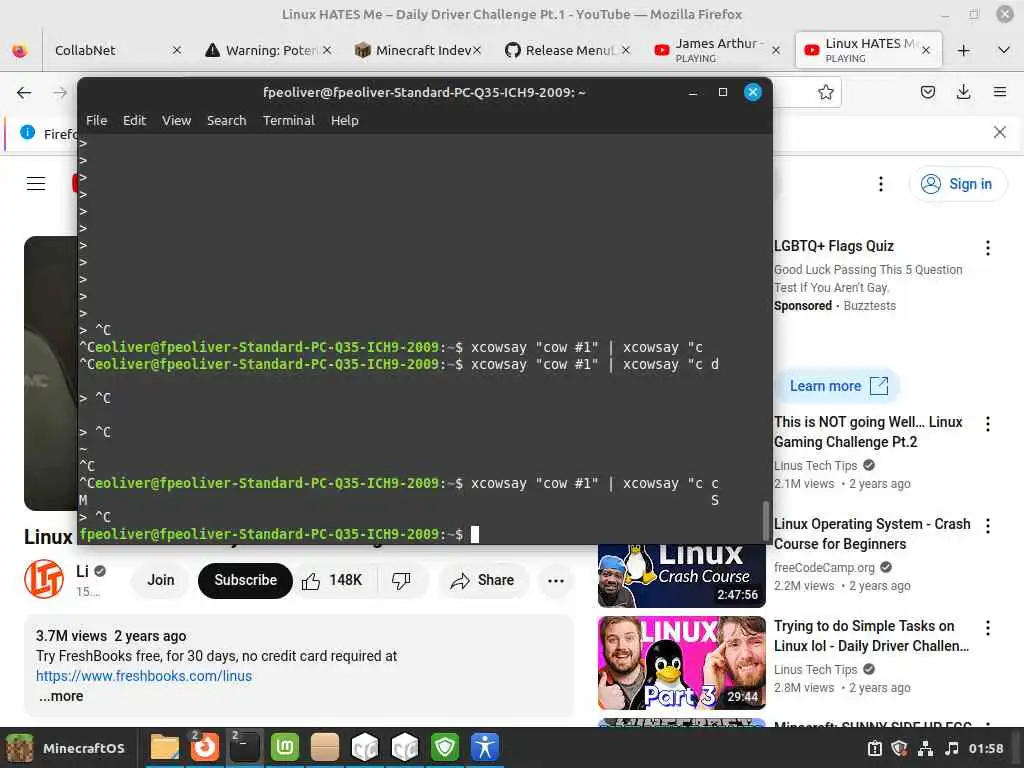Open the Firefox hamburger application menu
This screenshot has height=768, width=1024.
pos(999,92)
